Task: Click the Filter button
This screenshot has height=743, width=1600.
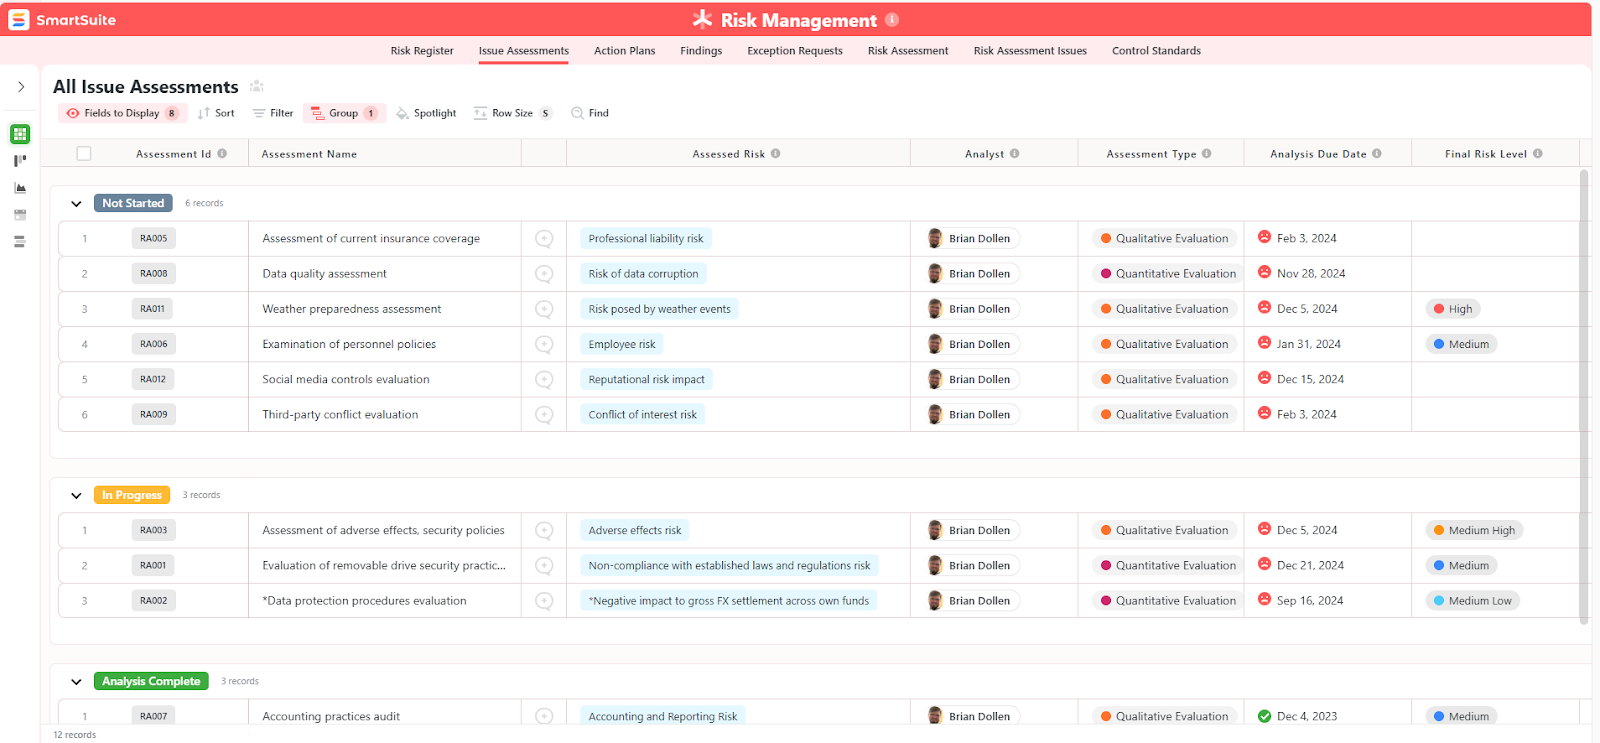Action: click(x=273, y=114)
